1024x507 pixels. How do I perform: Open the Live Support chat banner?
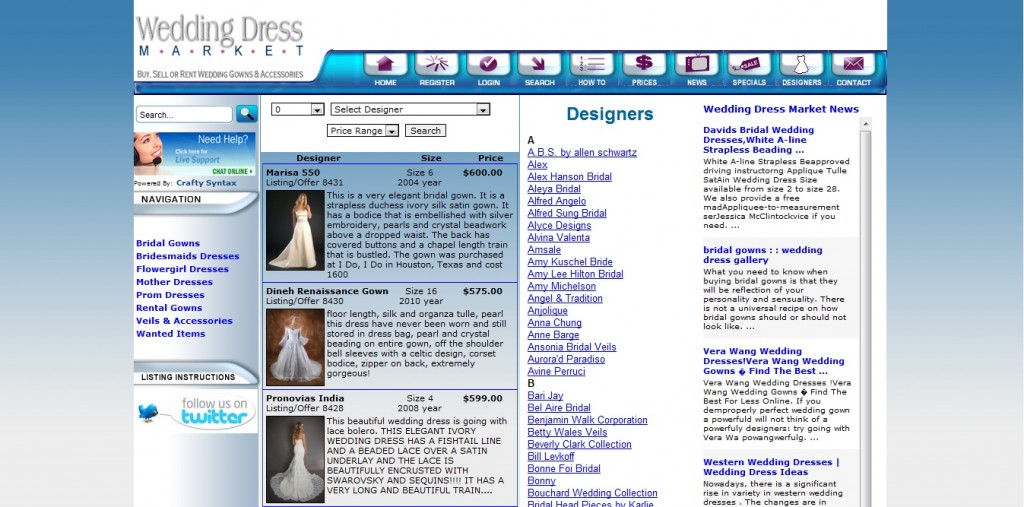point(195,154)
